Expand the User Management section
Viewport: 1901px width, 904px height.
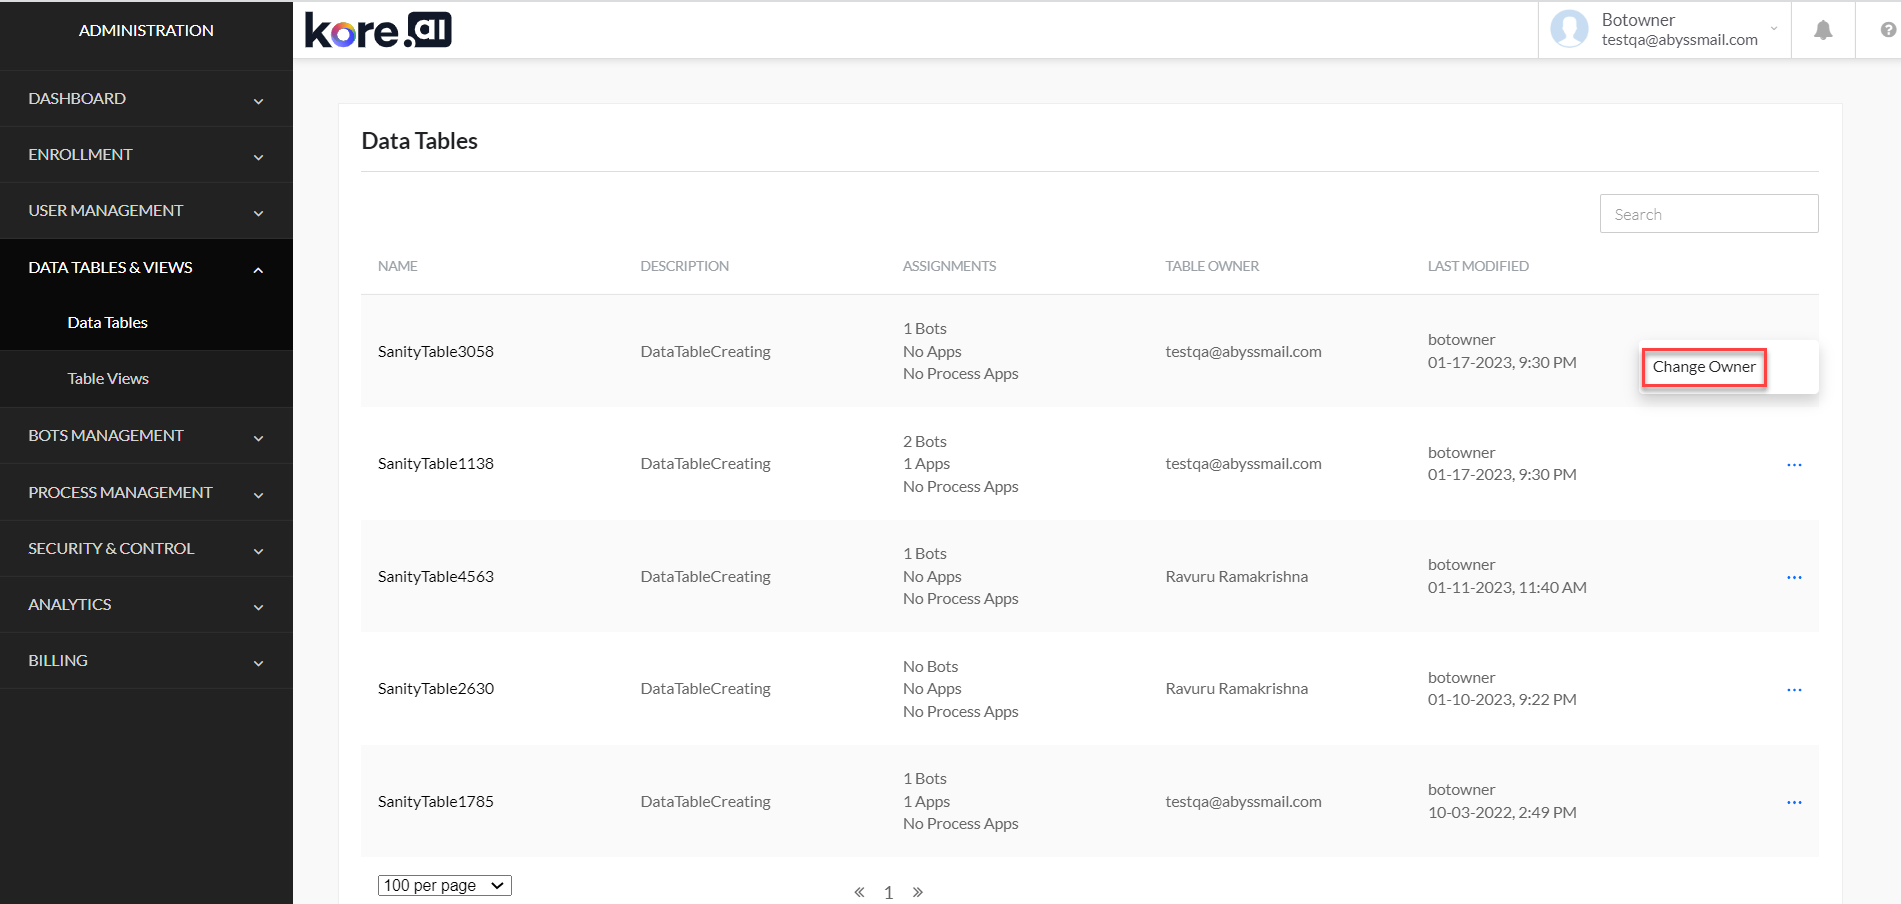[x=146, y=211]
